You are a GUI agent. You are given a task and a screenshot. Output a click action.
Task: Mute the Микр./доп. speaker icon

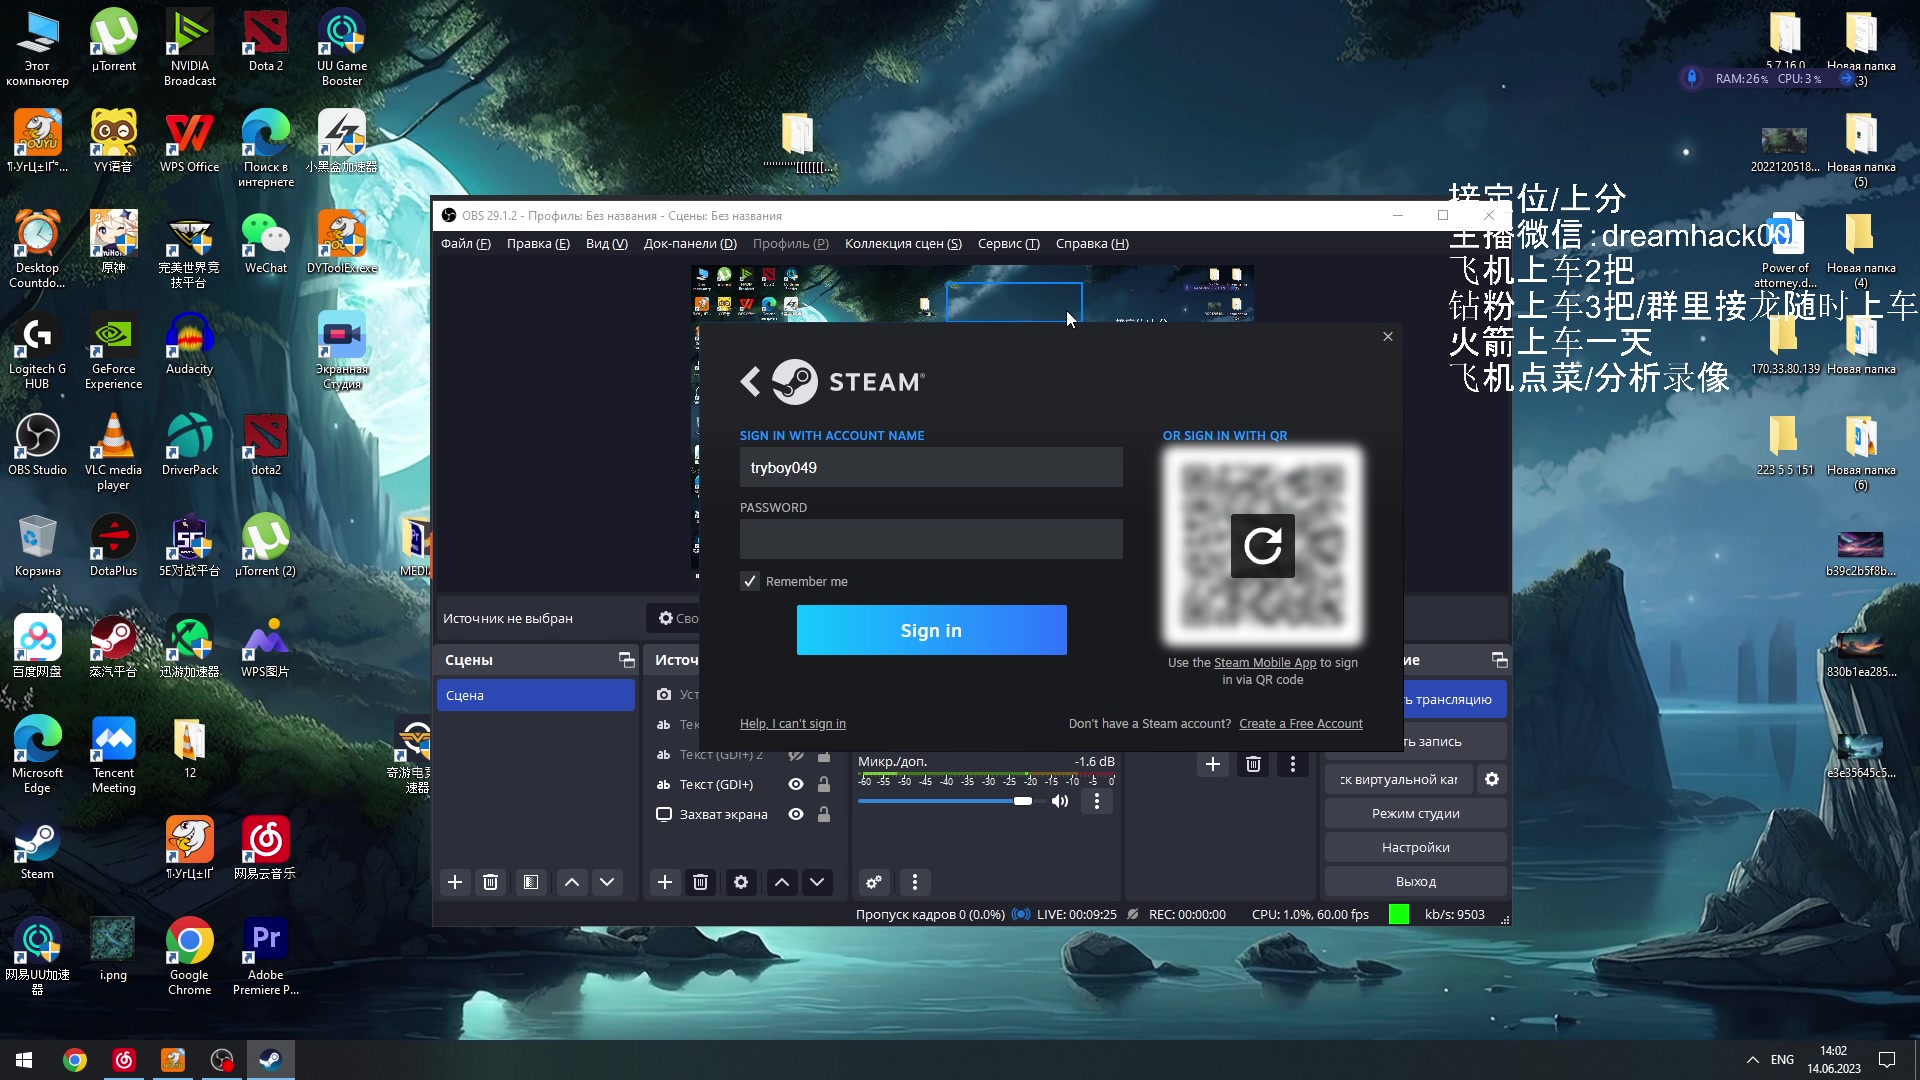point(1060,801)
